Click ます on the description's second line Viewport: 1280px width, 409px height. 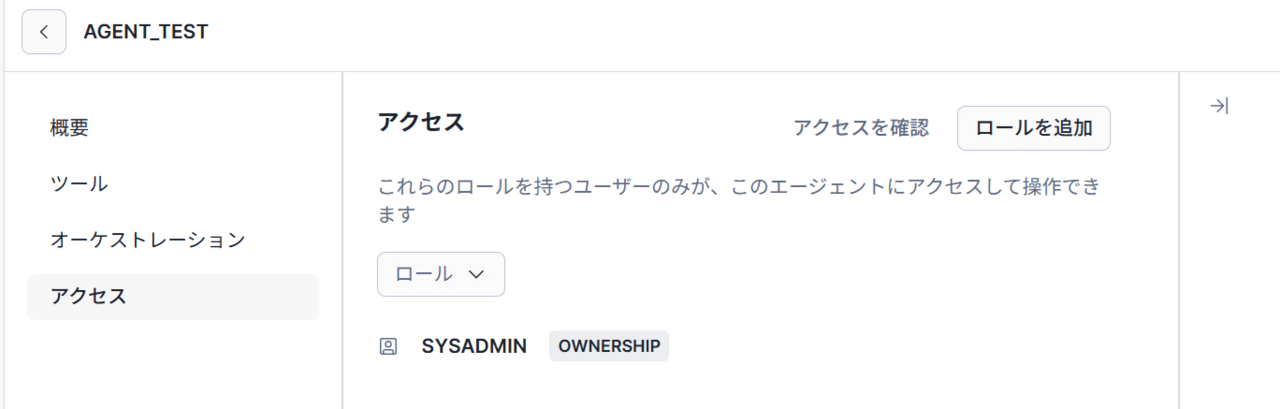click(396, 214)
